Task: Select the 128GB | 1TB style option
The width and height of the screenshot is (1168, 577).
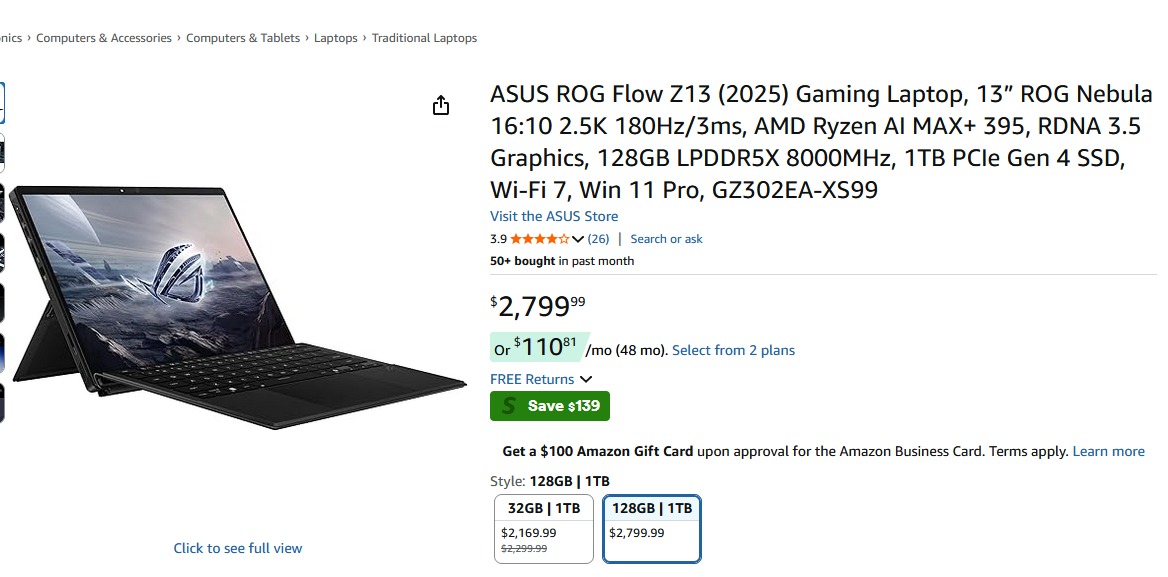Action: [652, 528]
